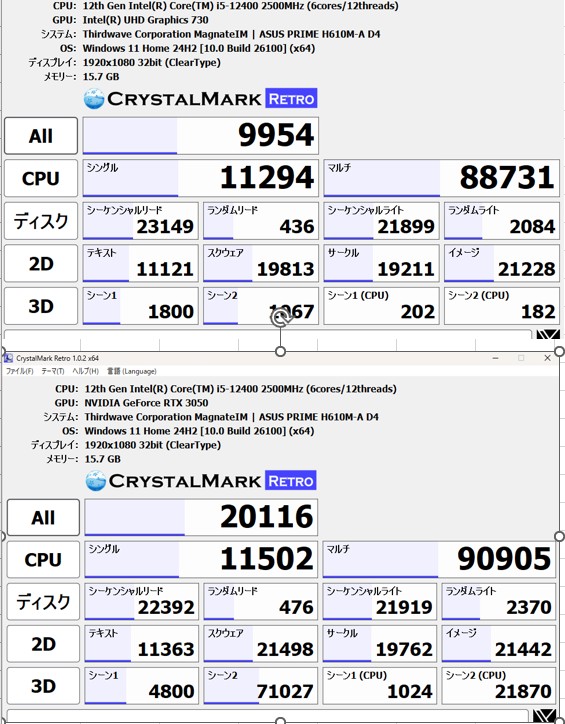Image resolution: width=565 pixels, height=724 pixels.
Task: Run the 3D benchmark in the UHD Graphics 730 window
Action: [41, 306]
